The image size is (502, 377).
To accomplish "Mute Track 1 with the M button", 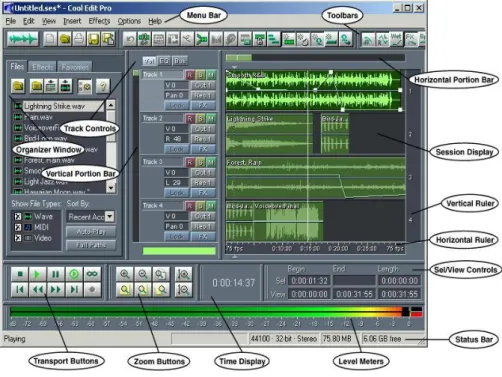I will pos(211,75).
